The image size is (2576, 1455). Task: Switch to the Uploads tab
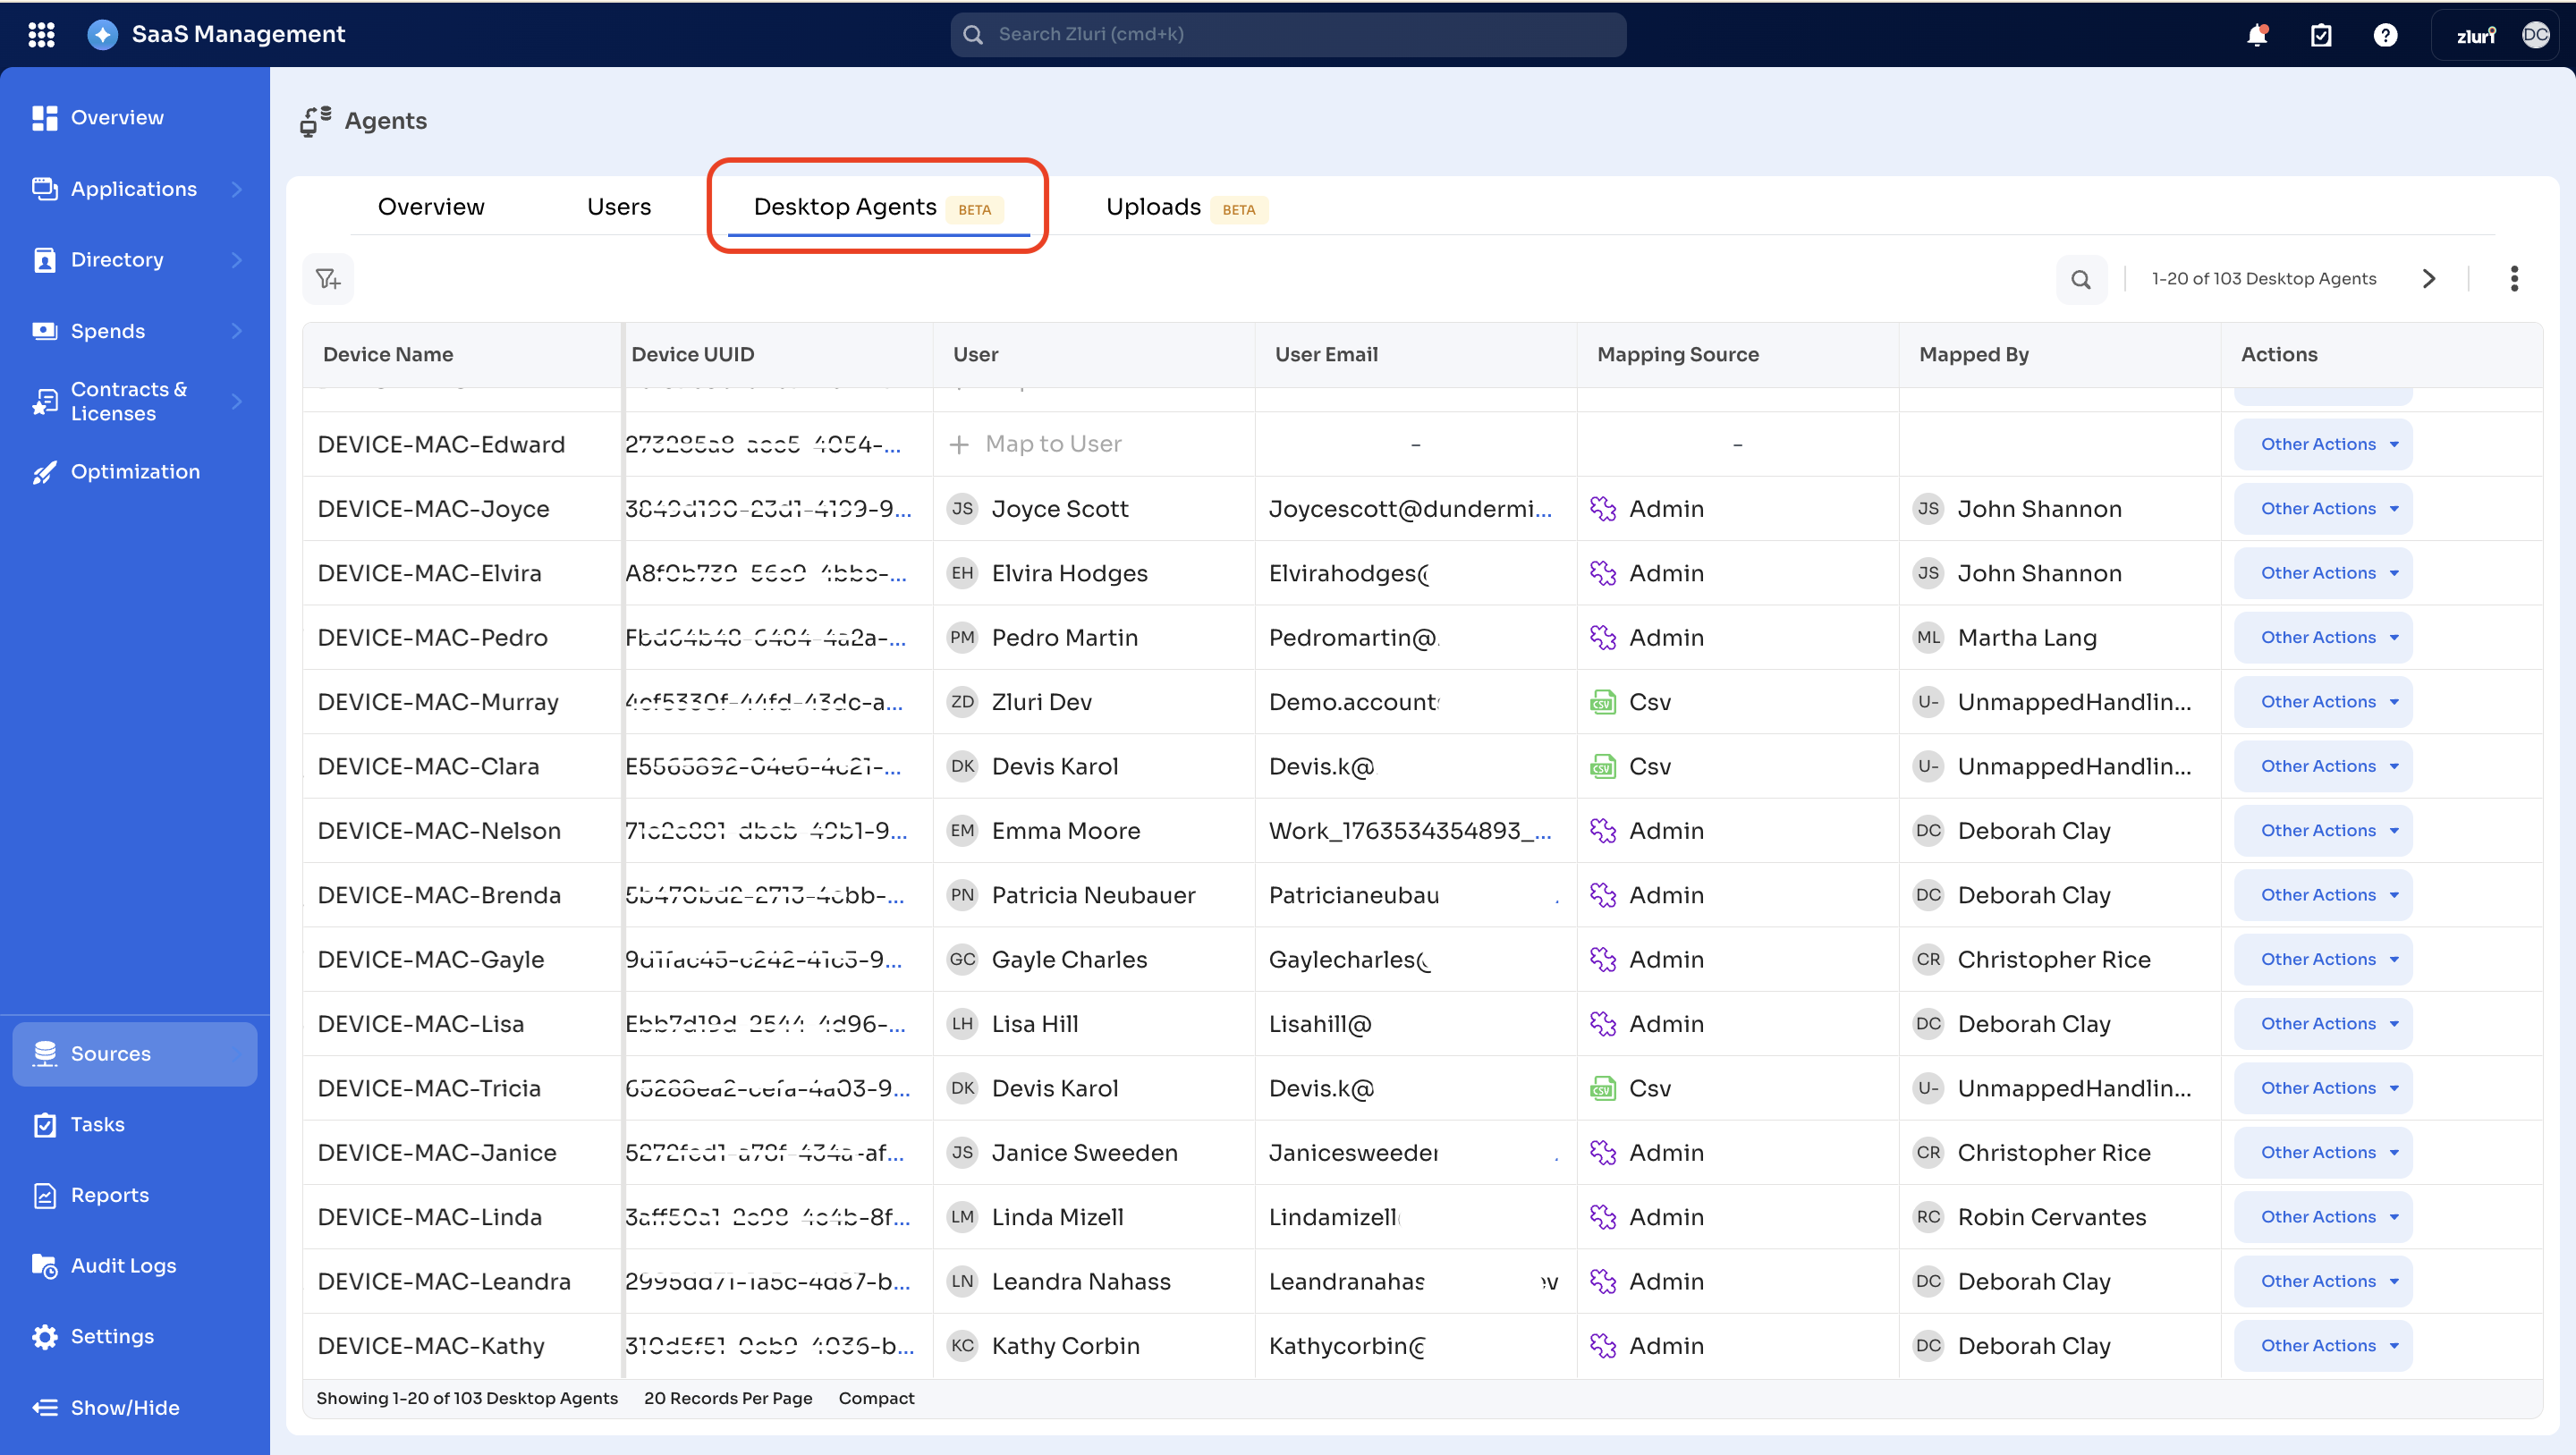click(1153, 207)
